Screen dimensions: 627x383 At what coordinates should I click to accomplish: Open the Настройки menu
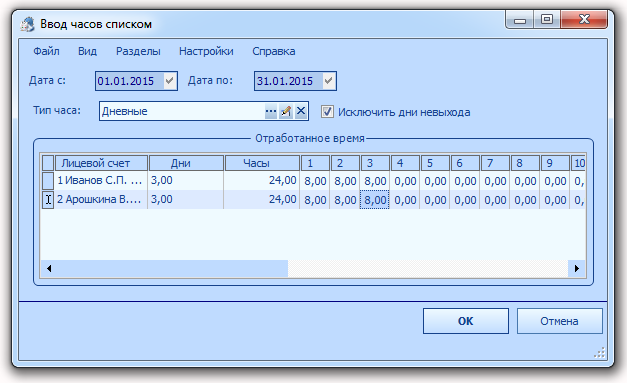tap(206, 51)
